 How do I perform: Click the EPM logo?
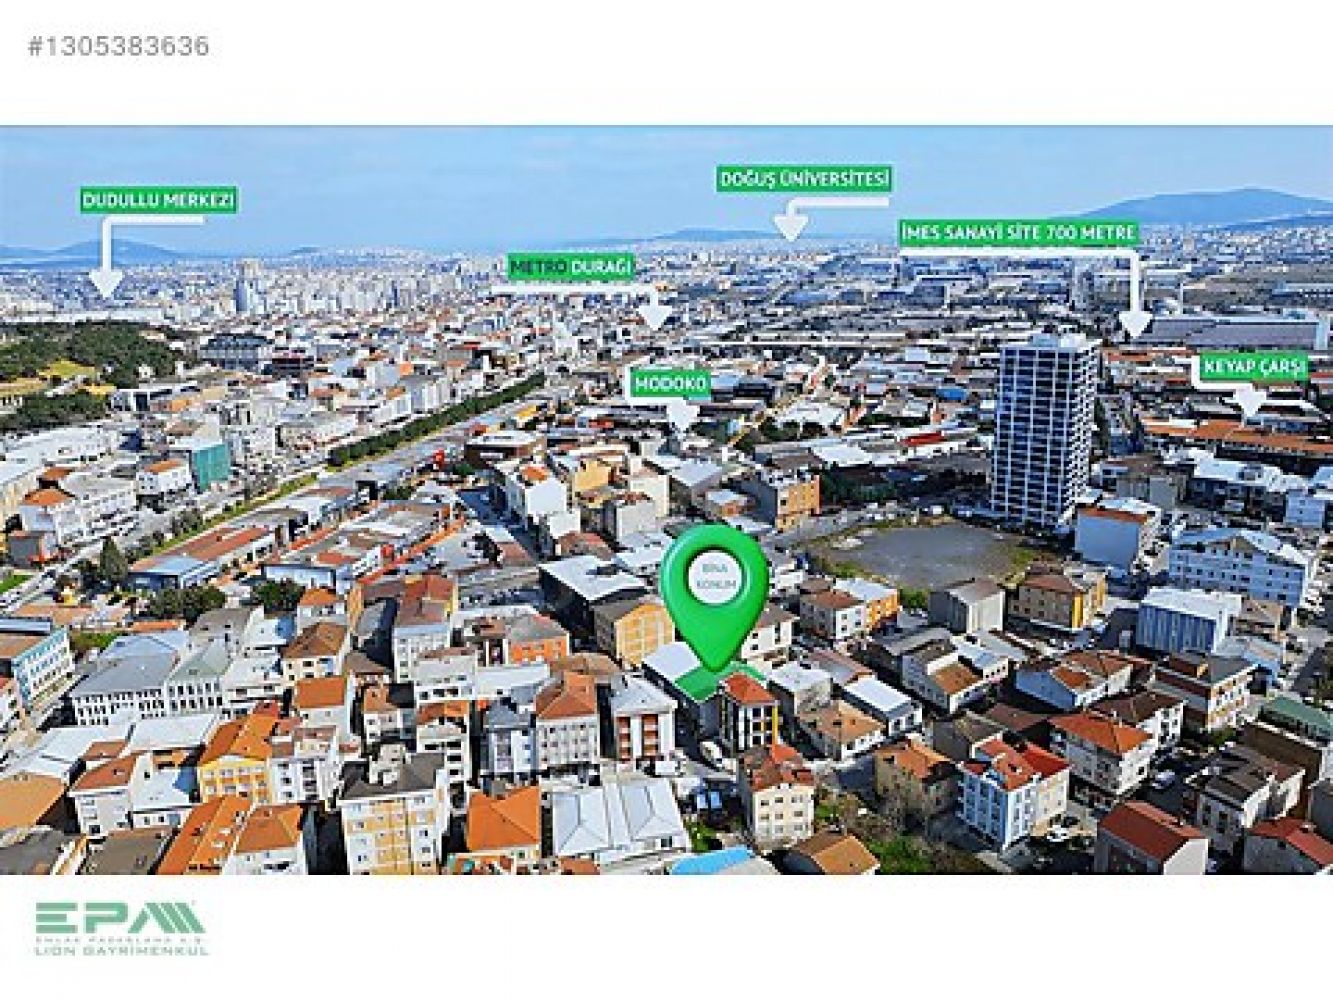120,917
